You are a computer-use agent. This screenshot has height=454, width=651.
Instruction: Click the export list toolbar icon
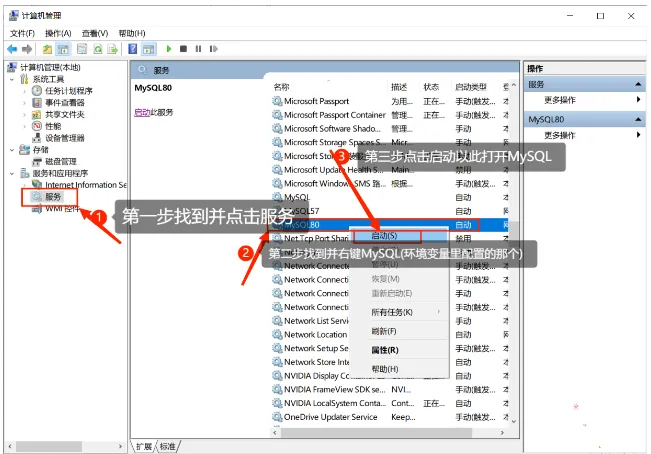click(x=113, y=49)
